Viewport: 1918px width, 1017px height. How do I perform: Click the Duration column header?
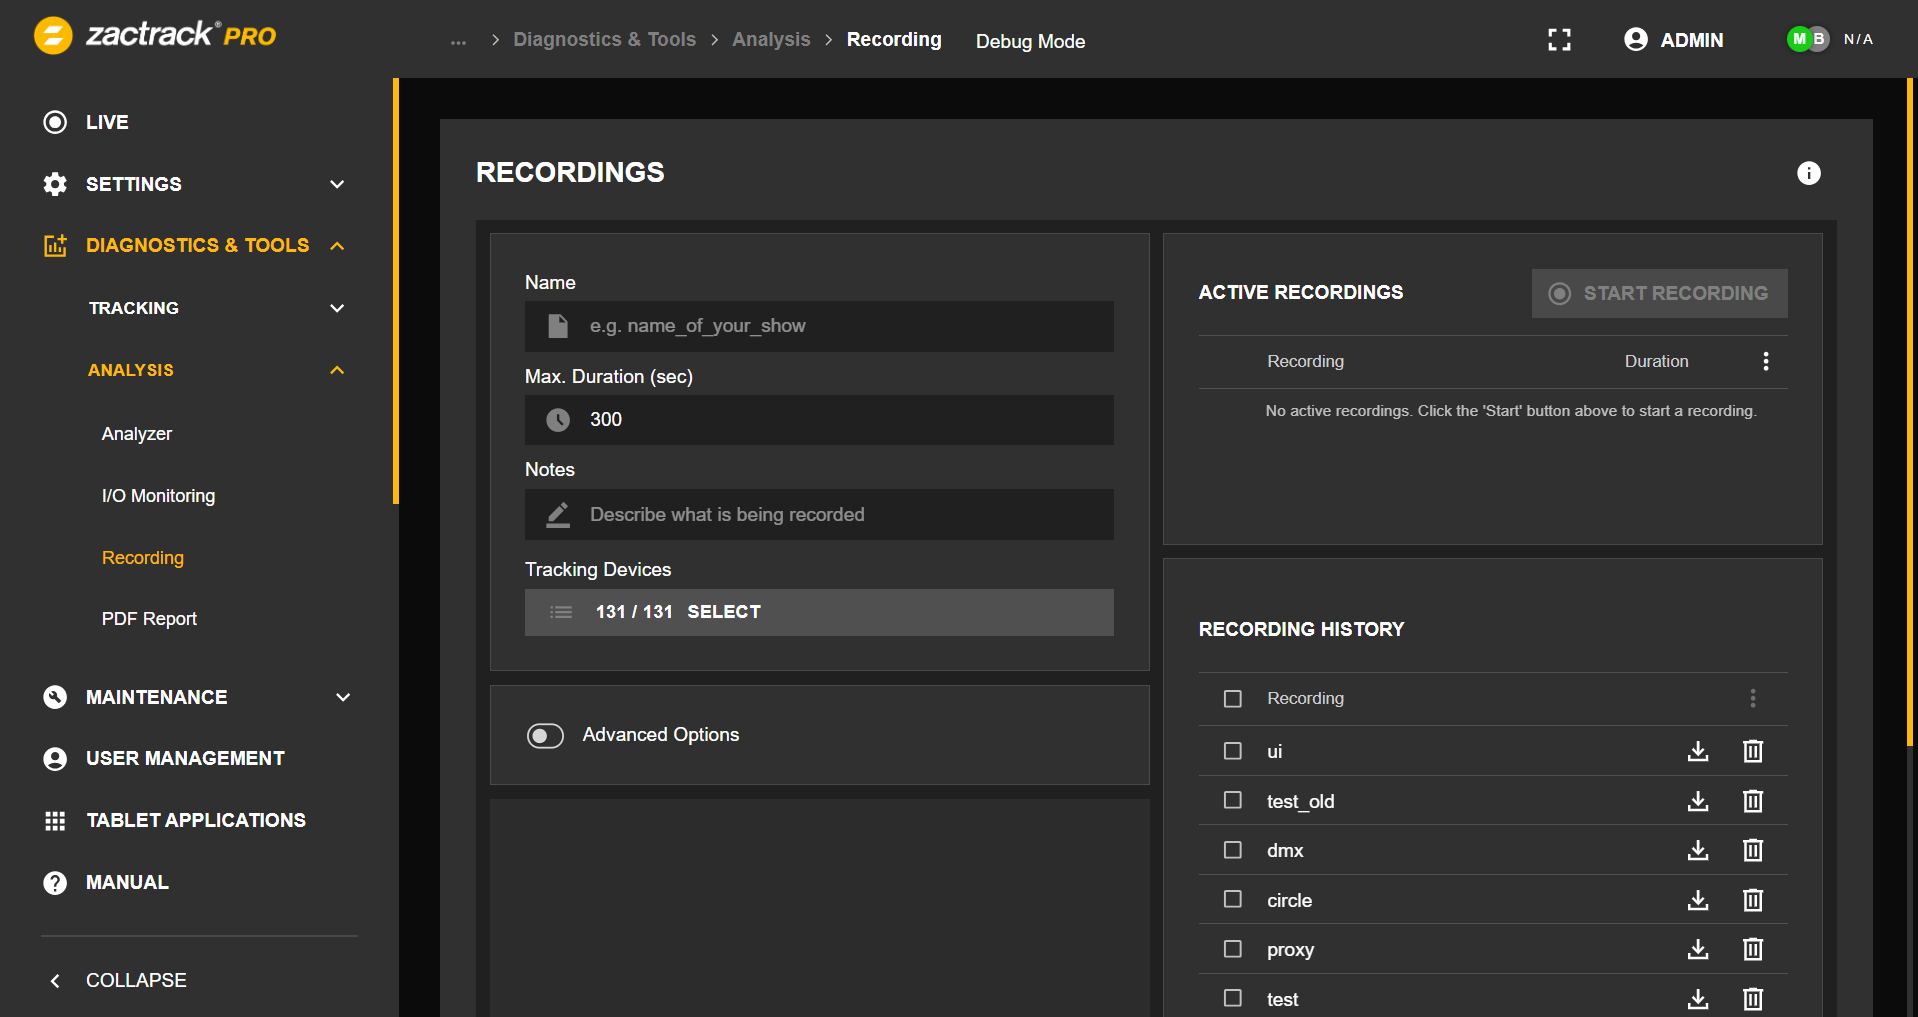pyautogui.click(x=1656, y=361)
